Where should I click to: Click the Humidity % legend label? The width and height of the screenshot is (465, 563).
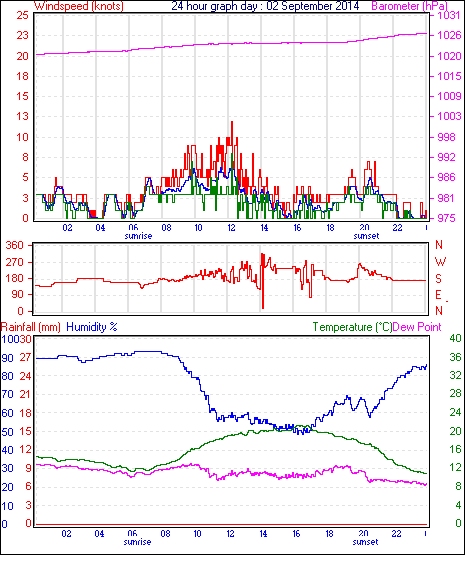[x=92, y=327]
